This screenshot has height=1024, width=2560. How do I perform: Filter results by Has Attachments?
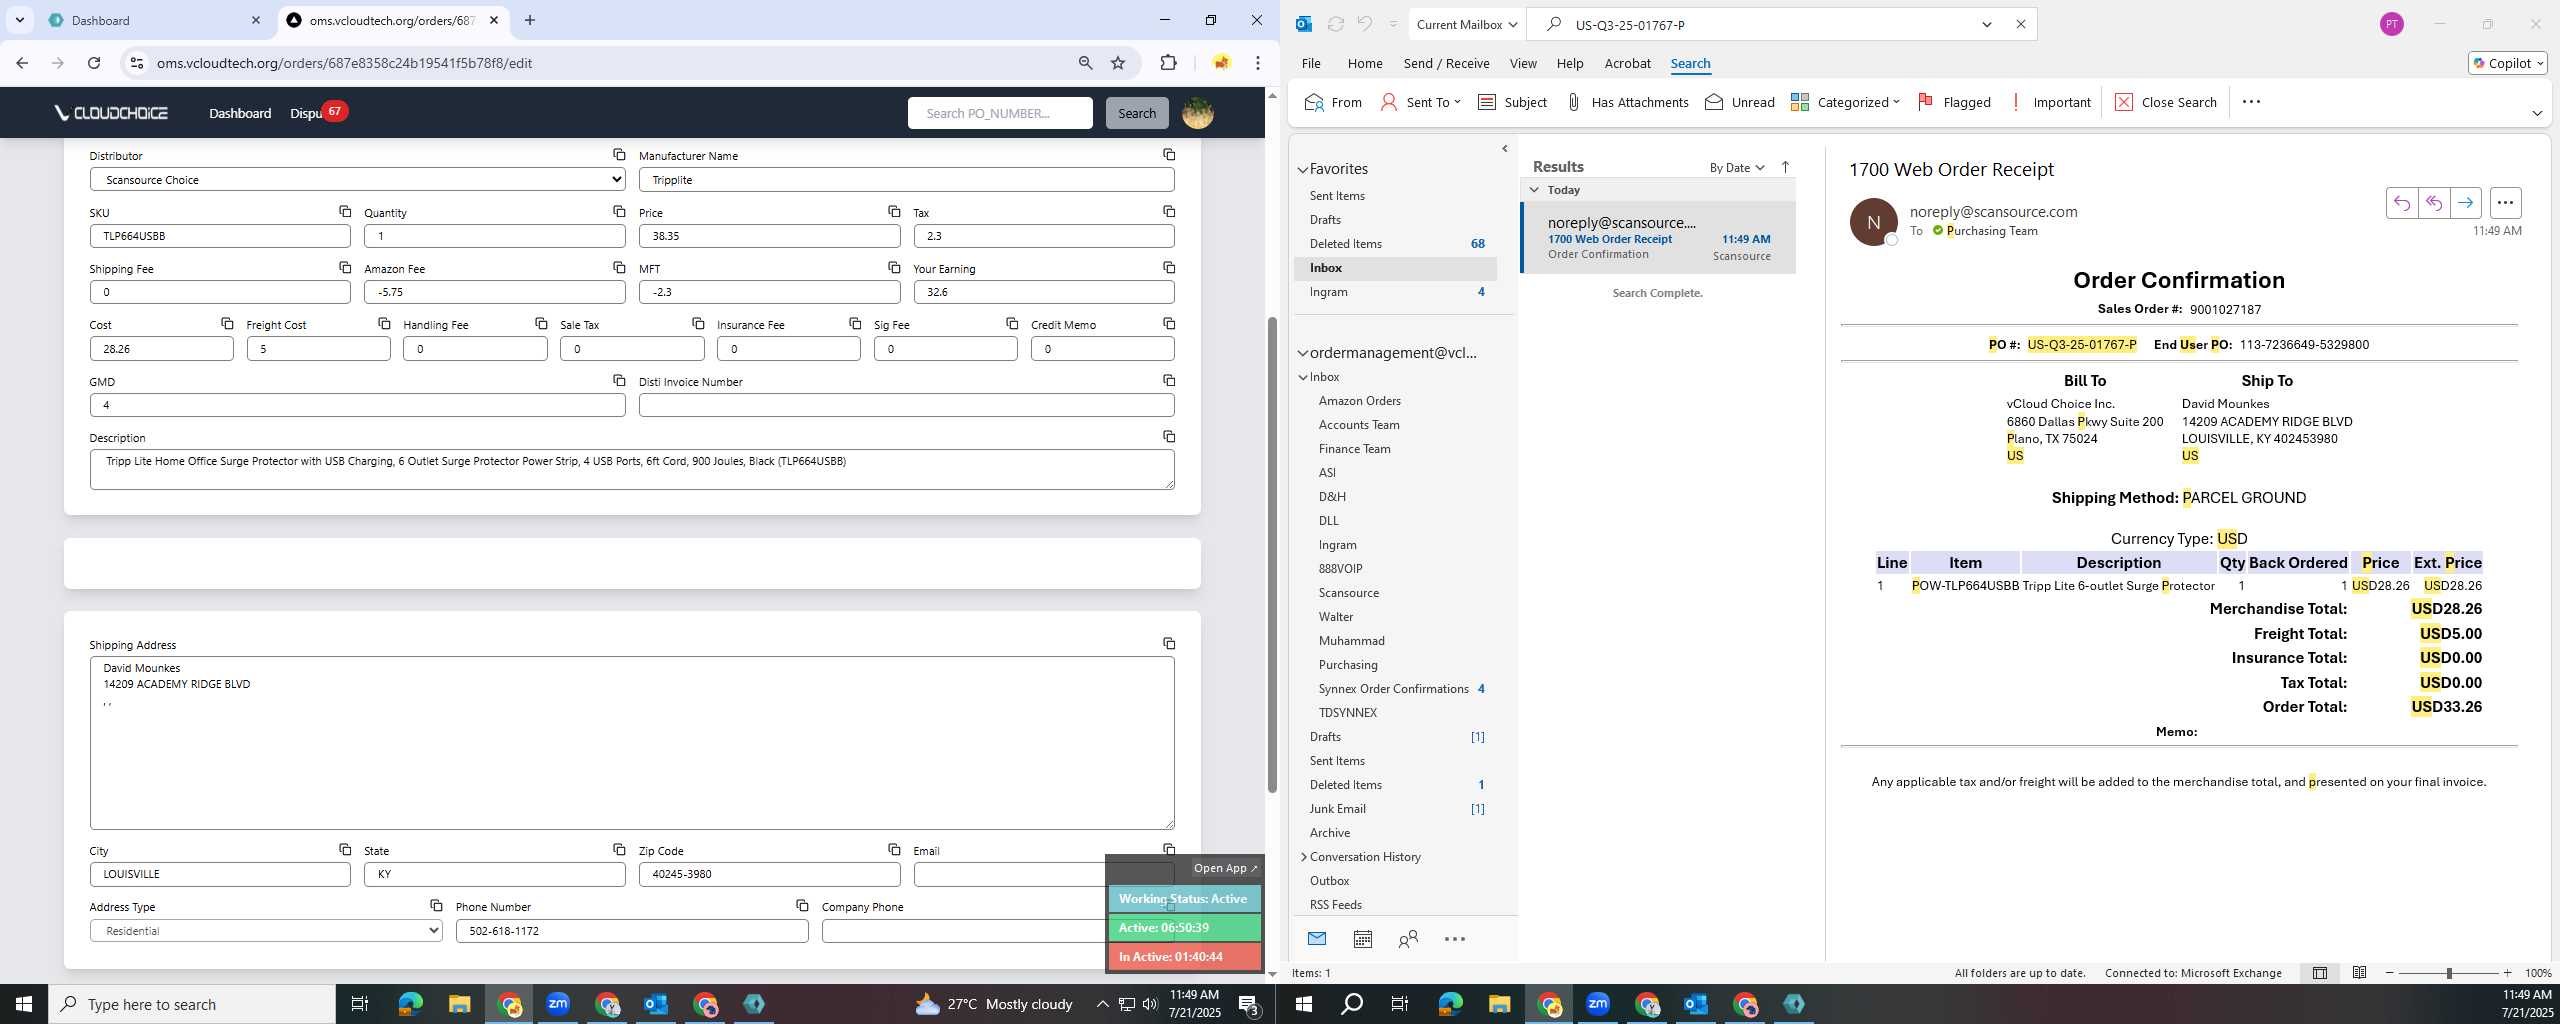click(1626, 102)
